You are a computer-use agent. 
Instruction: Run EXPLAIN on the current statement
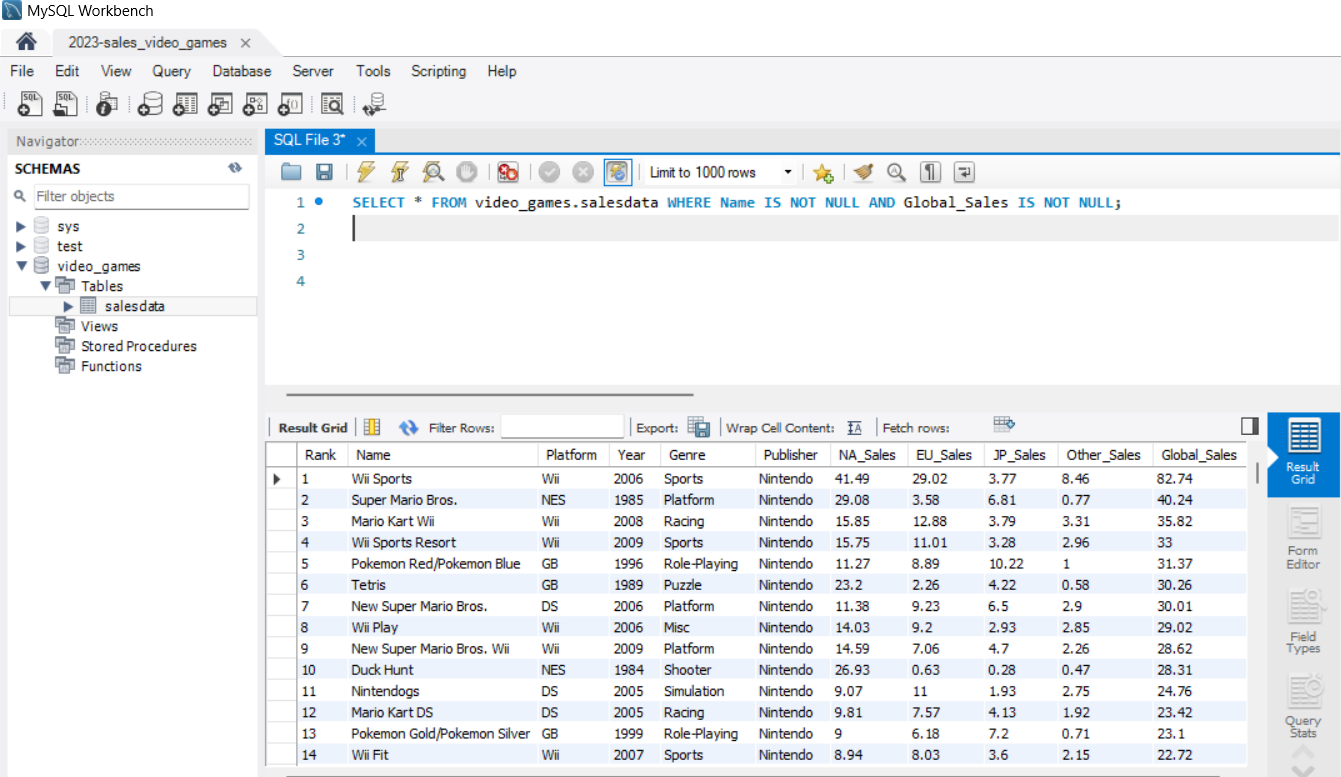click(x=433, y=172)
